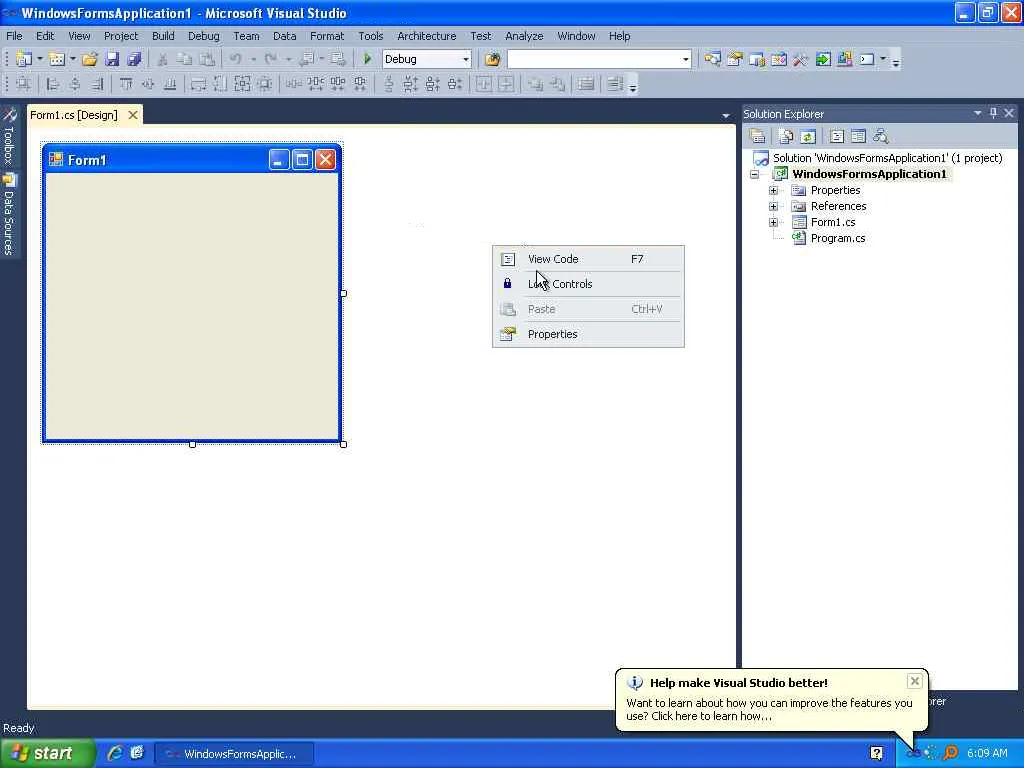This screenshot has height=768, width=1024.
Task: Click the Help make Visual Studio better balloon
Action: [x=771, y=699]
